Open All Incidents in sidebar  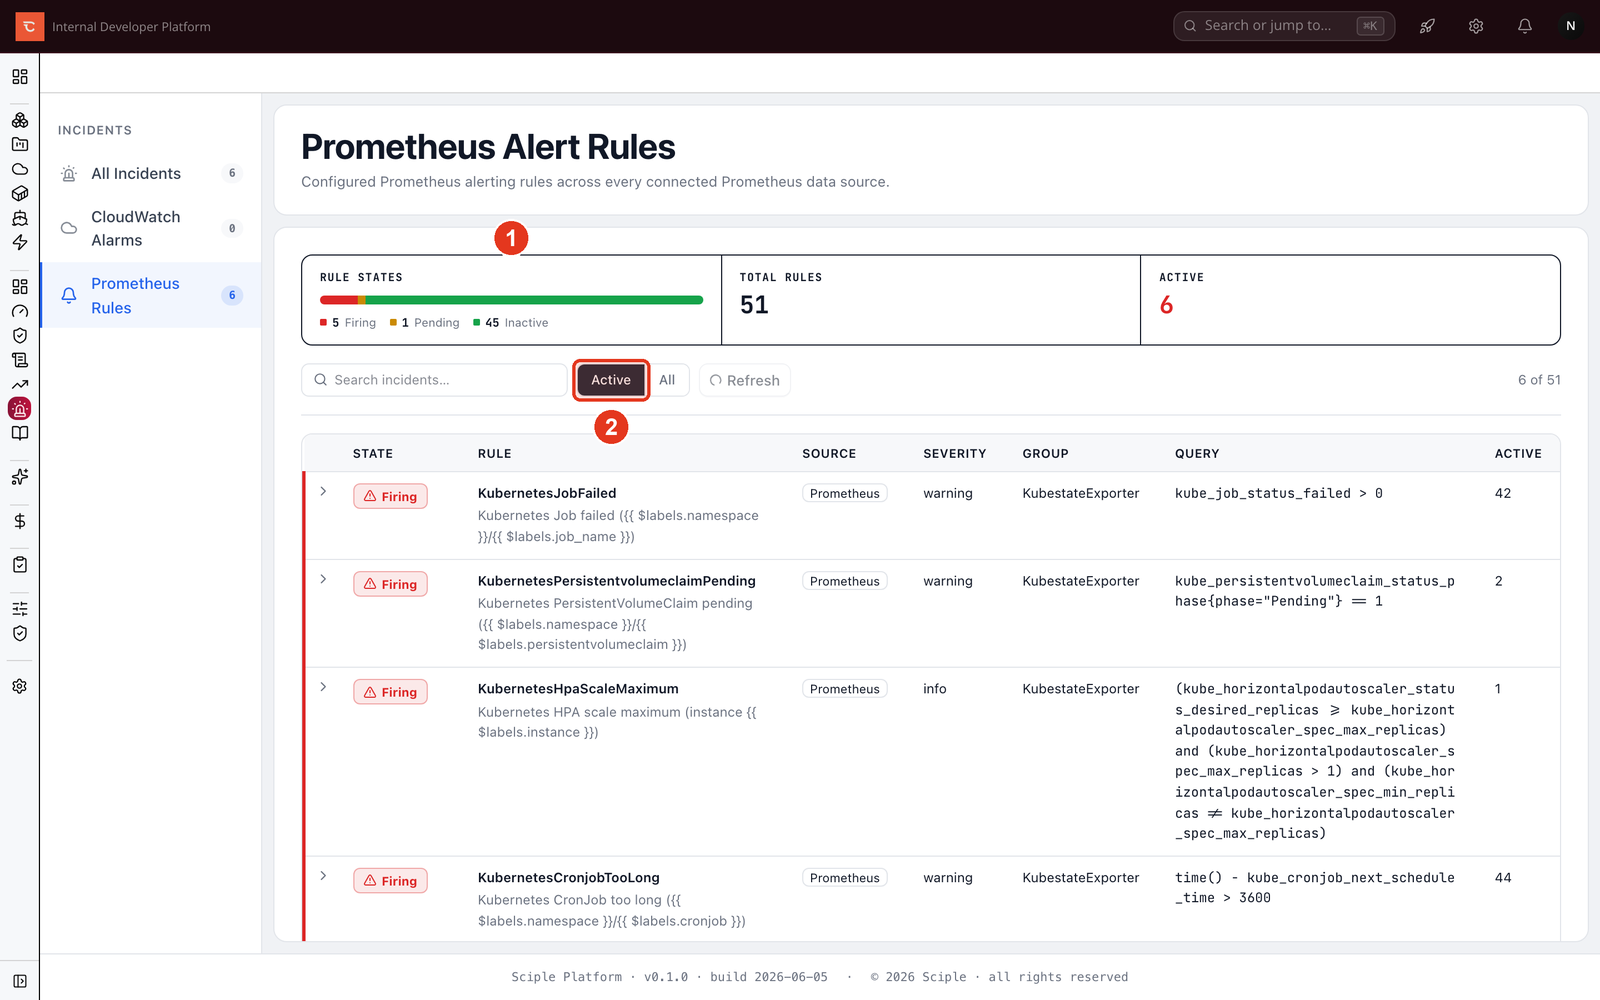[151, 173]
